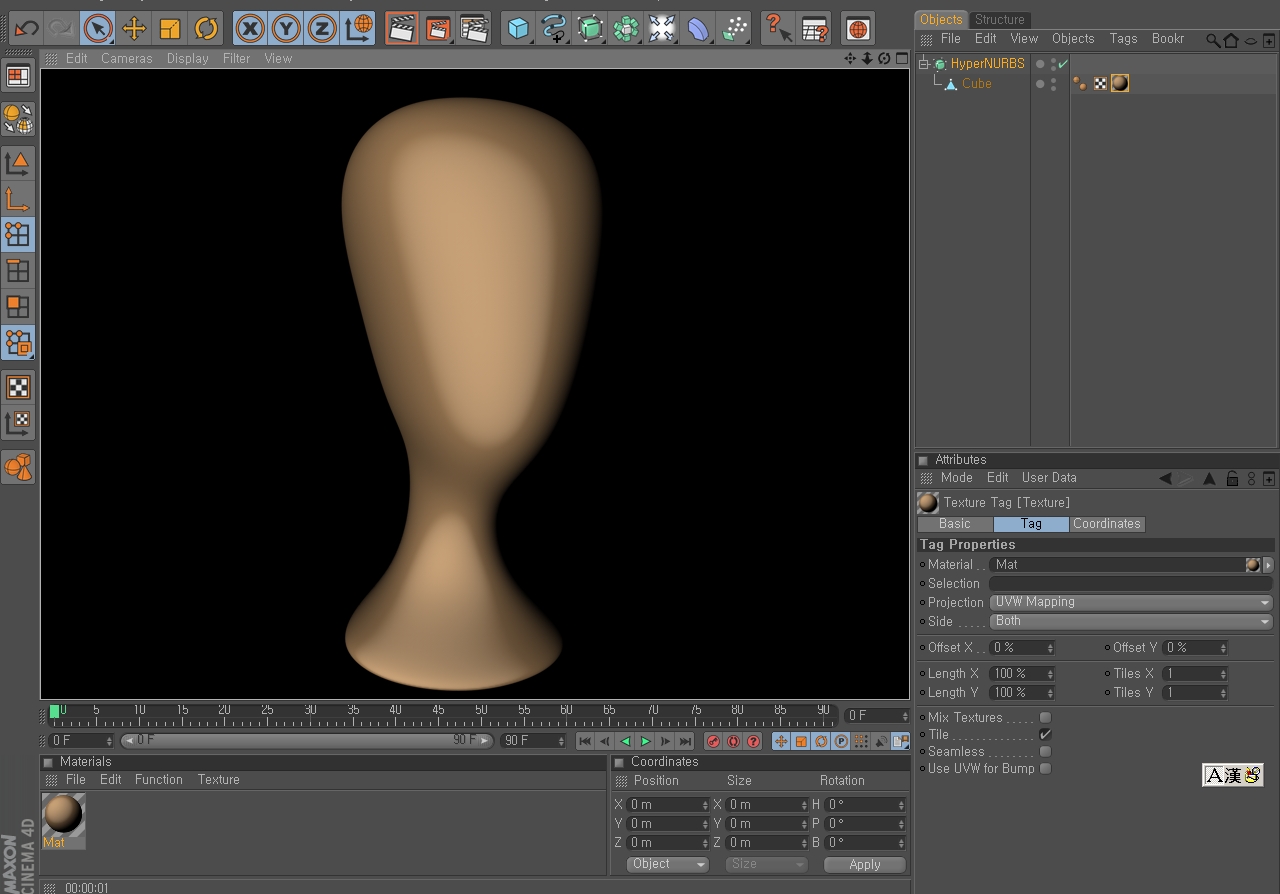
Task: Open the array modeling objects icon
Action: pos(626,28)
